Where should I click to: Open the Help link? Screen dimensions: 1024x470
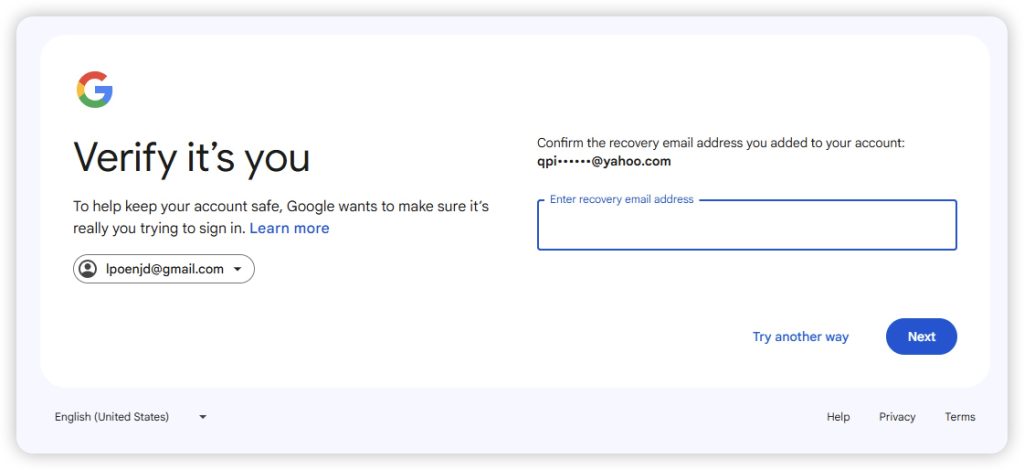tap(838, 417)
